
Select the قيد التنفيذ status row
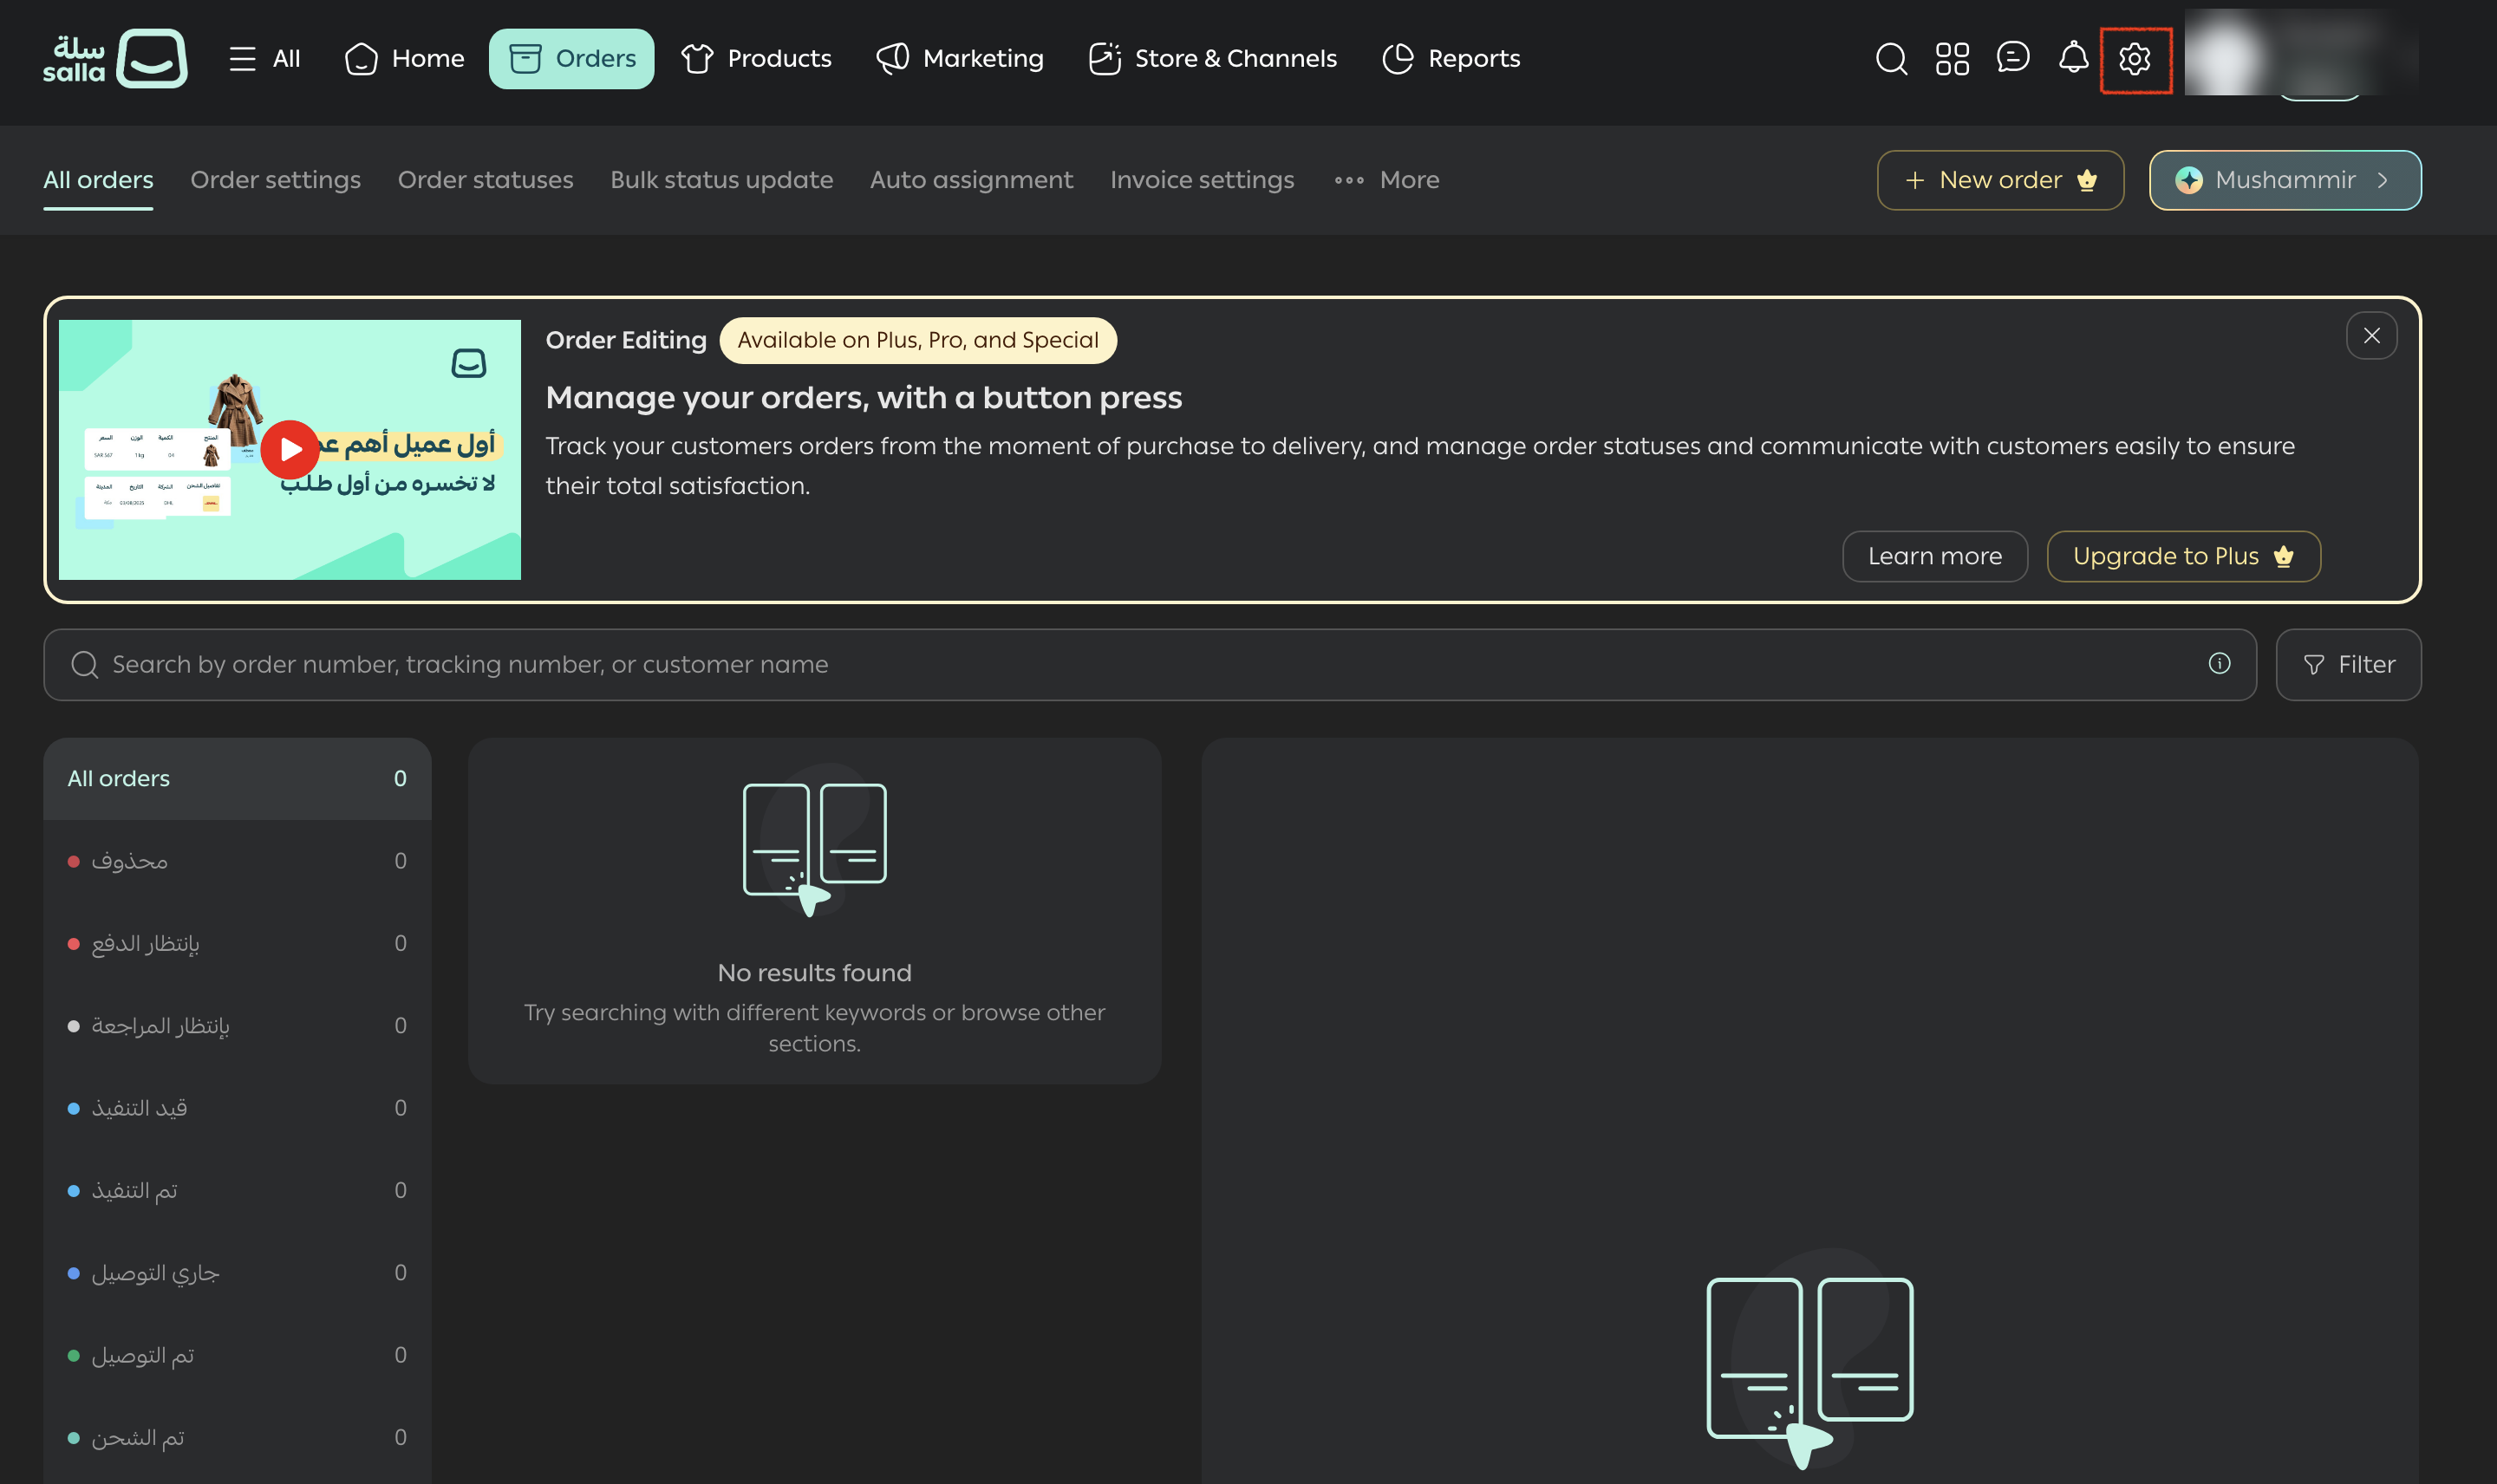coord(237,1108)
